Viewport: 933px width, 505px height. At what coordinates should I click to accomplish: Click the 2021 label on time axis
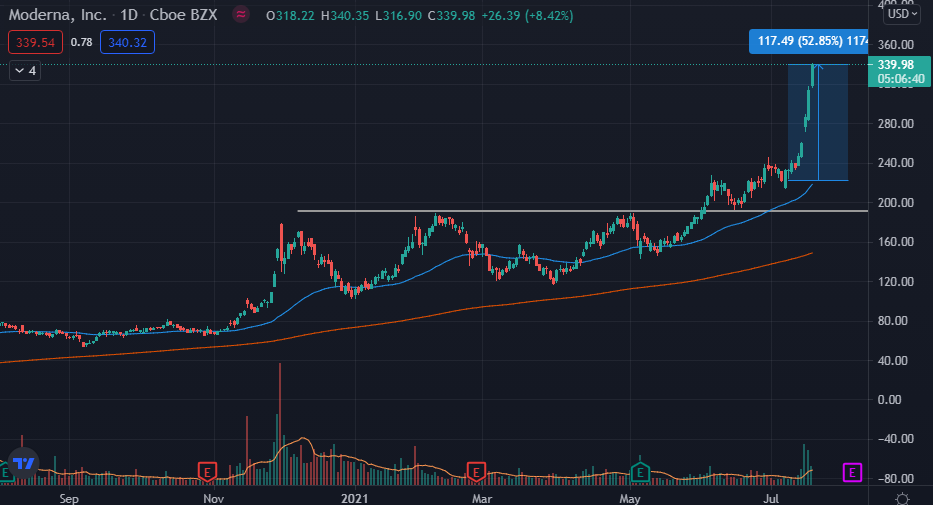click(355, 498)
